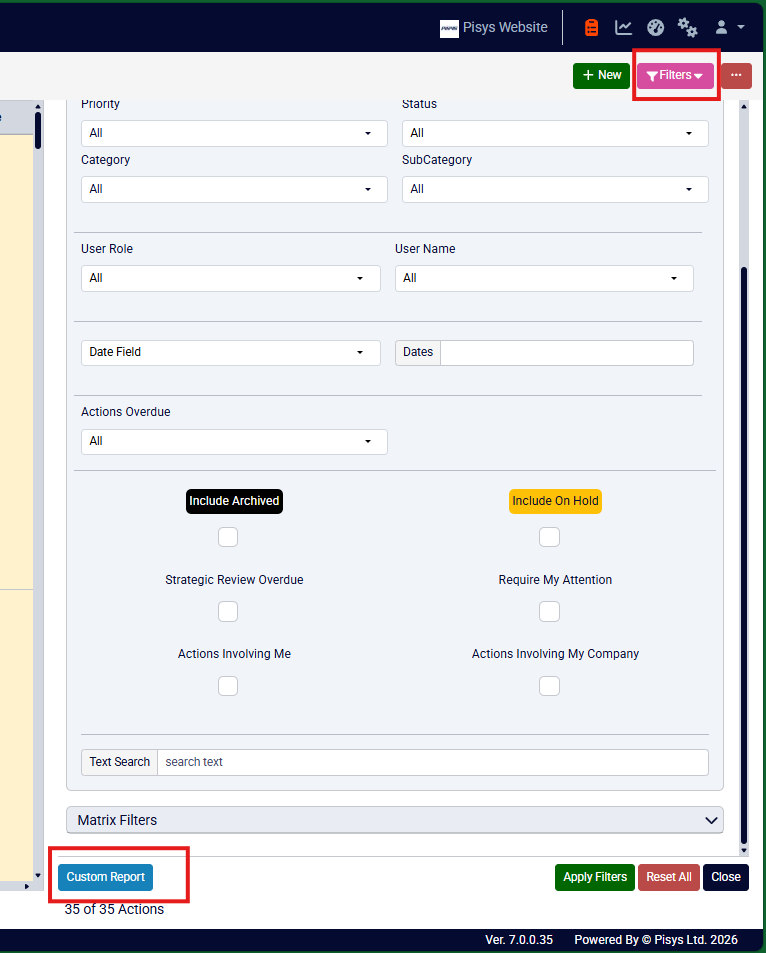
Task: Tick the Include Archived checkbox
Action: [228, 537]
